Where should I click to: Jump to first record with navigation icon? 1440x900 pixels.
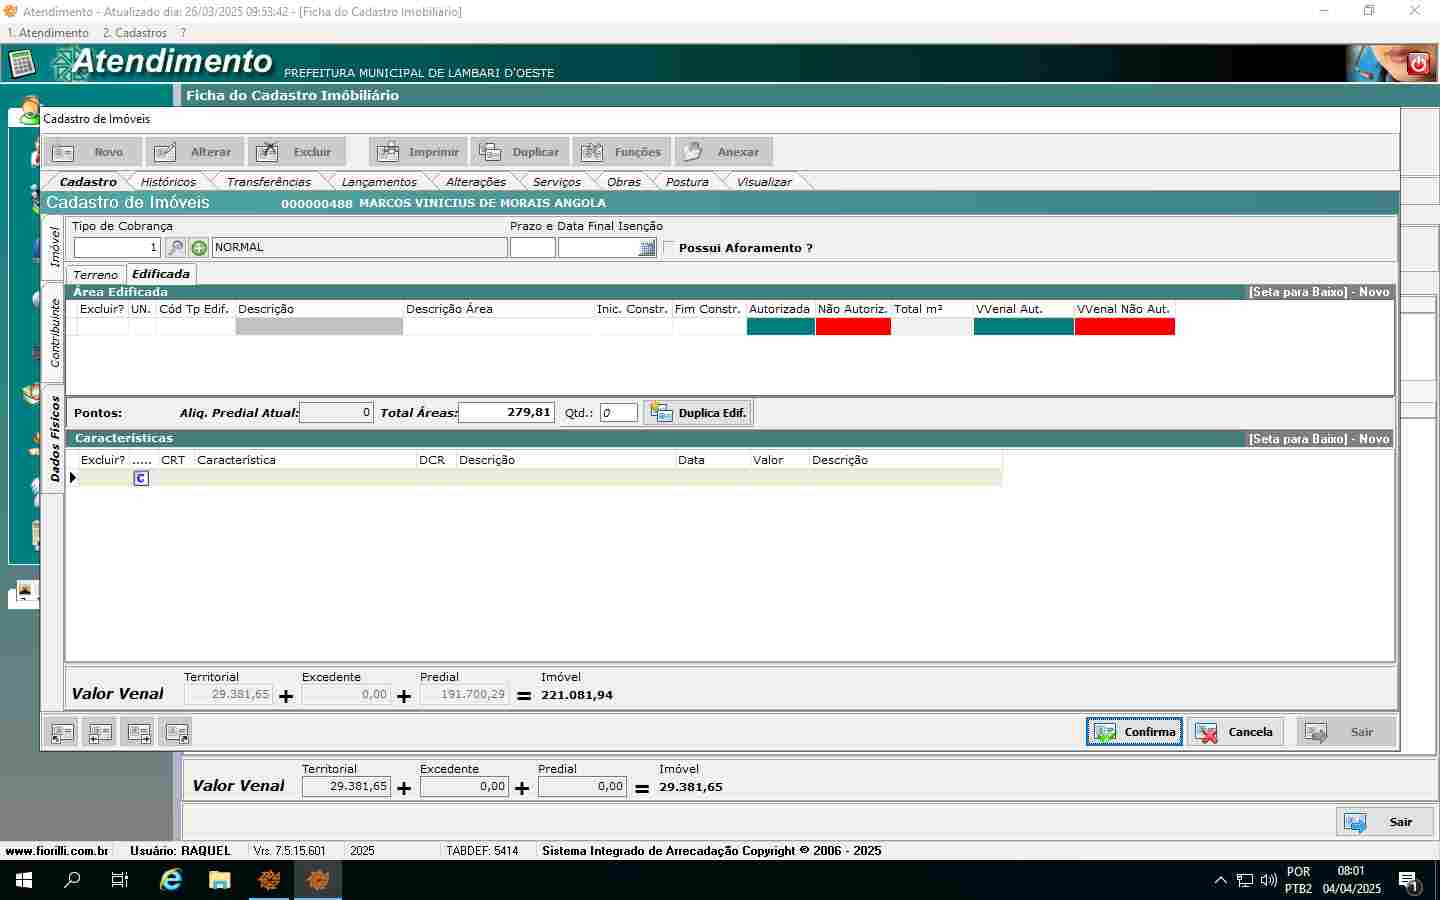click(62, 733)
